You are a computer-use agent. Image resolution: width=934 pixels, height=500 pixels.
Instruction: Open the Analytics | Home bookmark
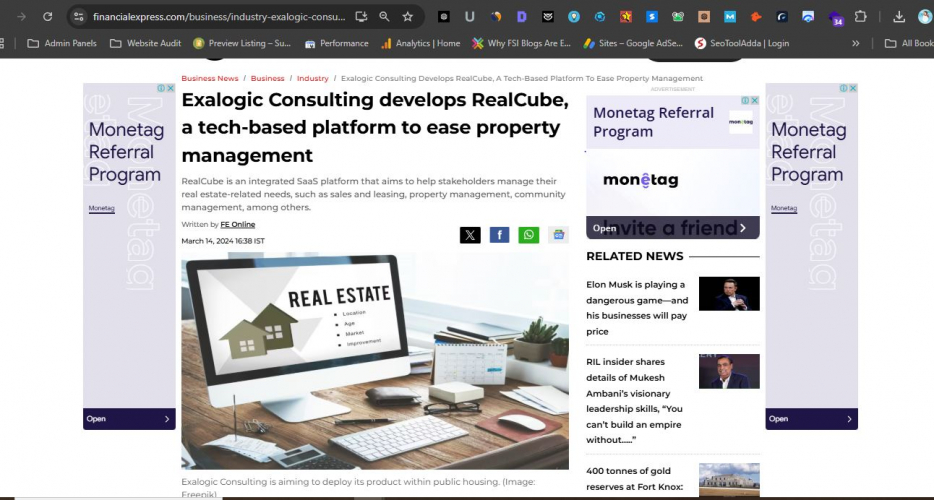(421, 43)
